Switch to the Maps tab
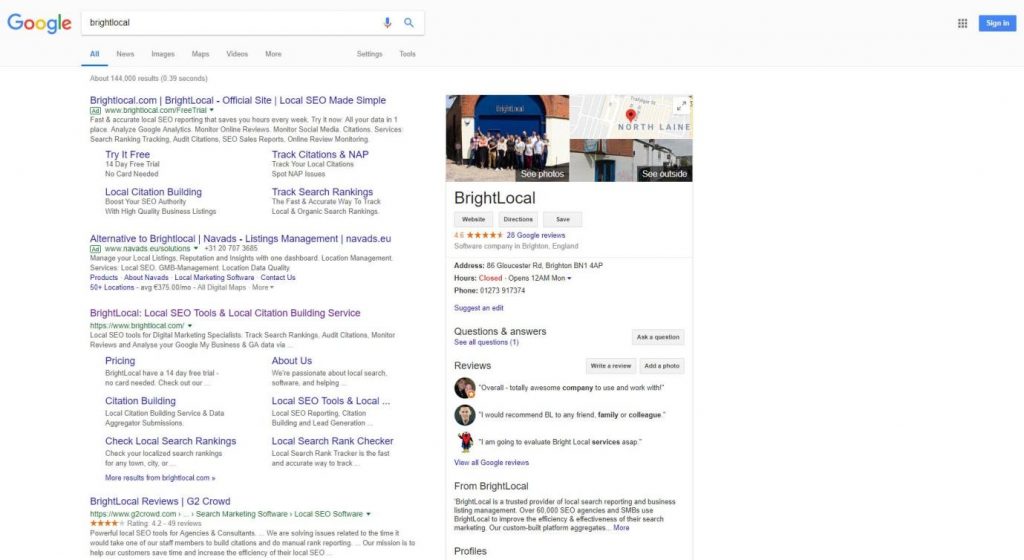Screen dimensions: 1024x560 click(x=200, y=54)
